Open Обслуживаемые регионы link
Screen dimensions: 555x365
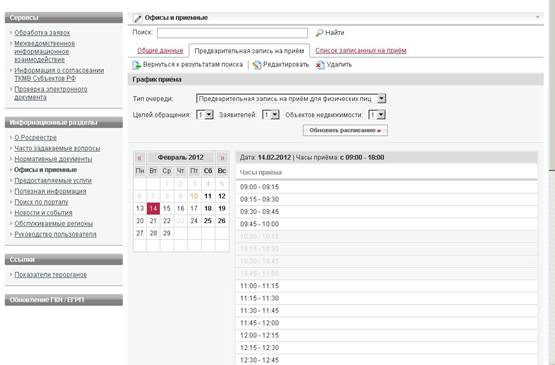tap(53, 223)
